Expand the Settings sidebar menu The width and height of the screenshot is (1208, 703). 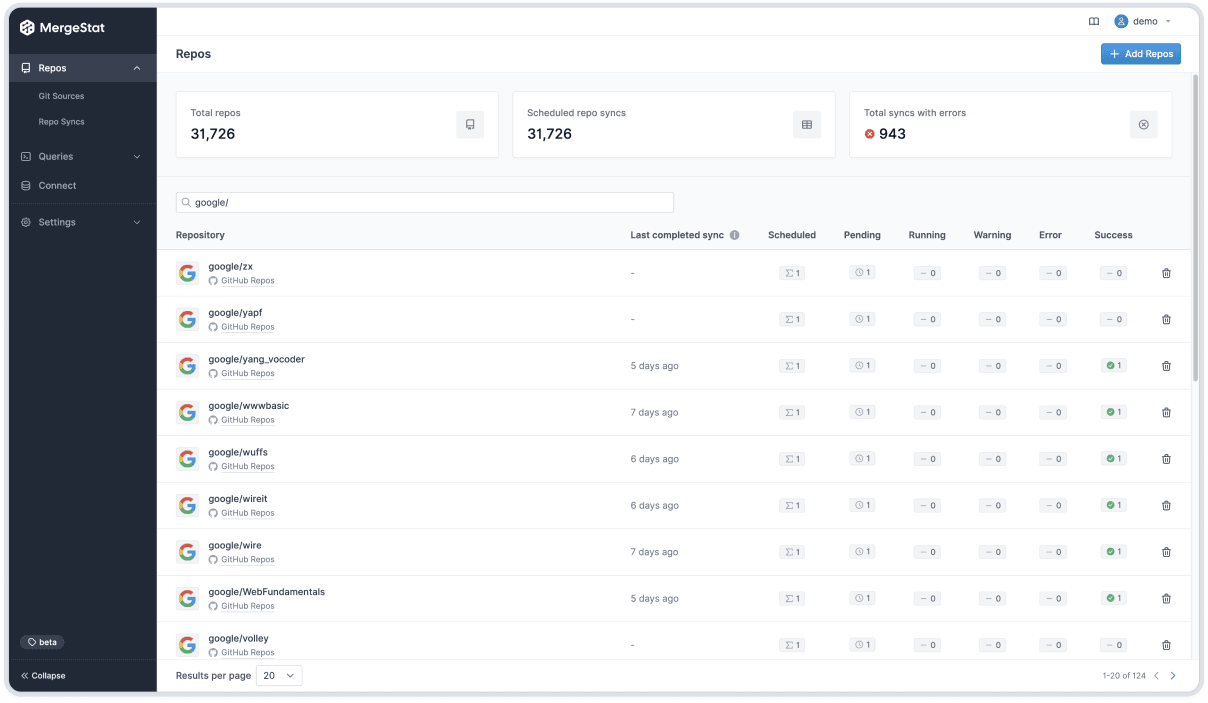pos(137,222)
